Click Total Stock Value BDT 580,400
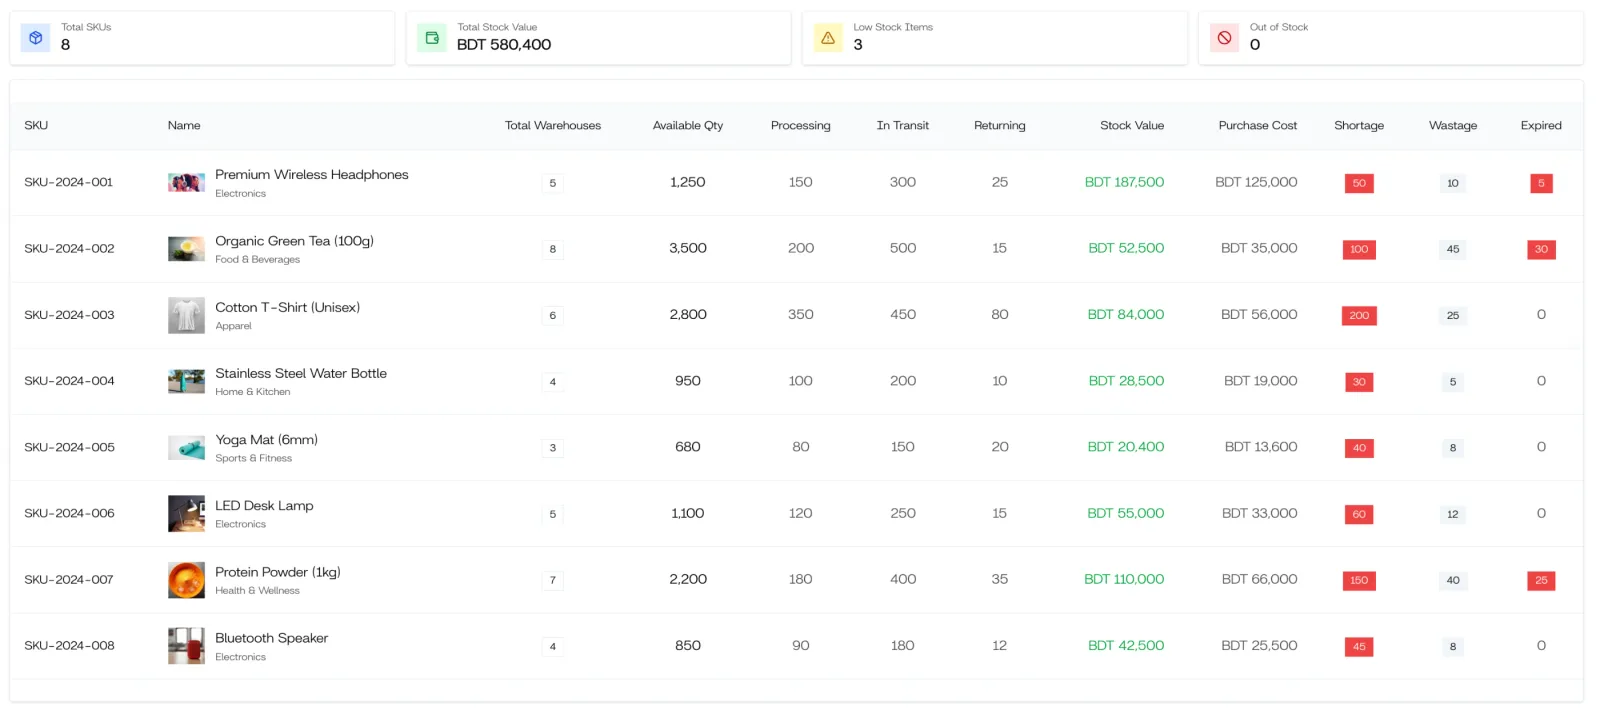Viewport: 1600px width, 718px height. point(504,45)
